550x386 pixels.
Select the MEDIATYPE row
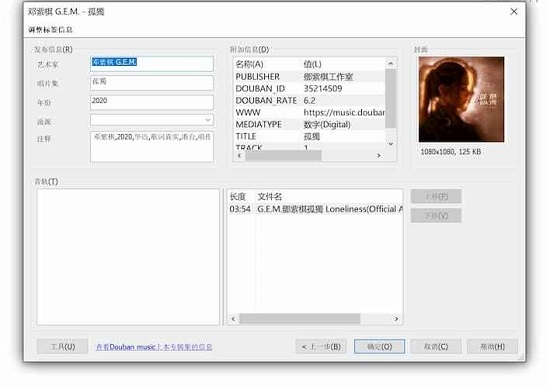click(x=309, y=125)
